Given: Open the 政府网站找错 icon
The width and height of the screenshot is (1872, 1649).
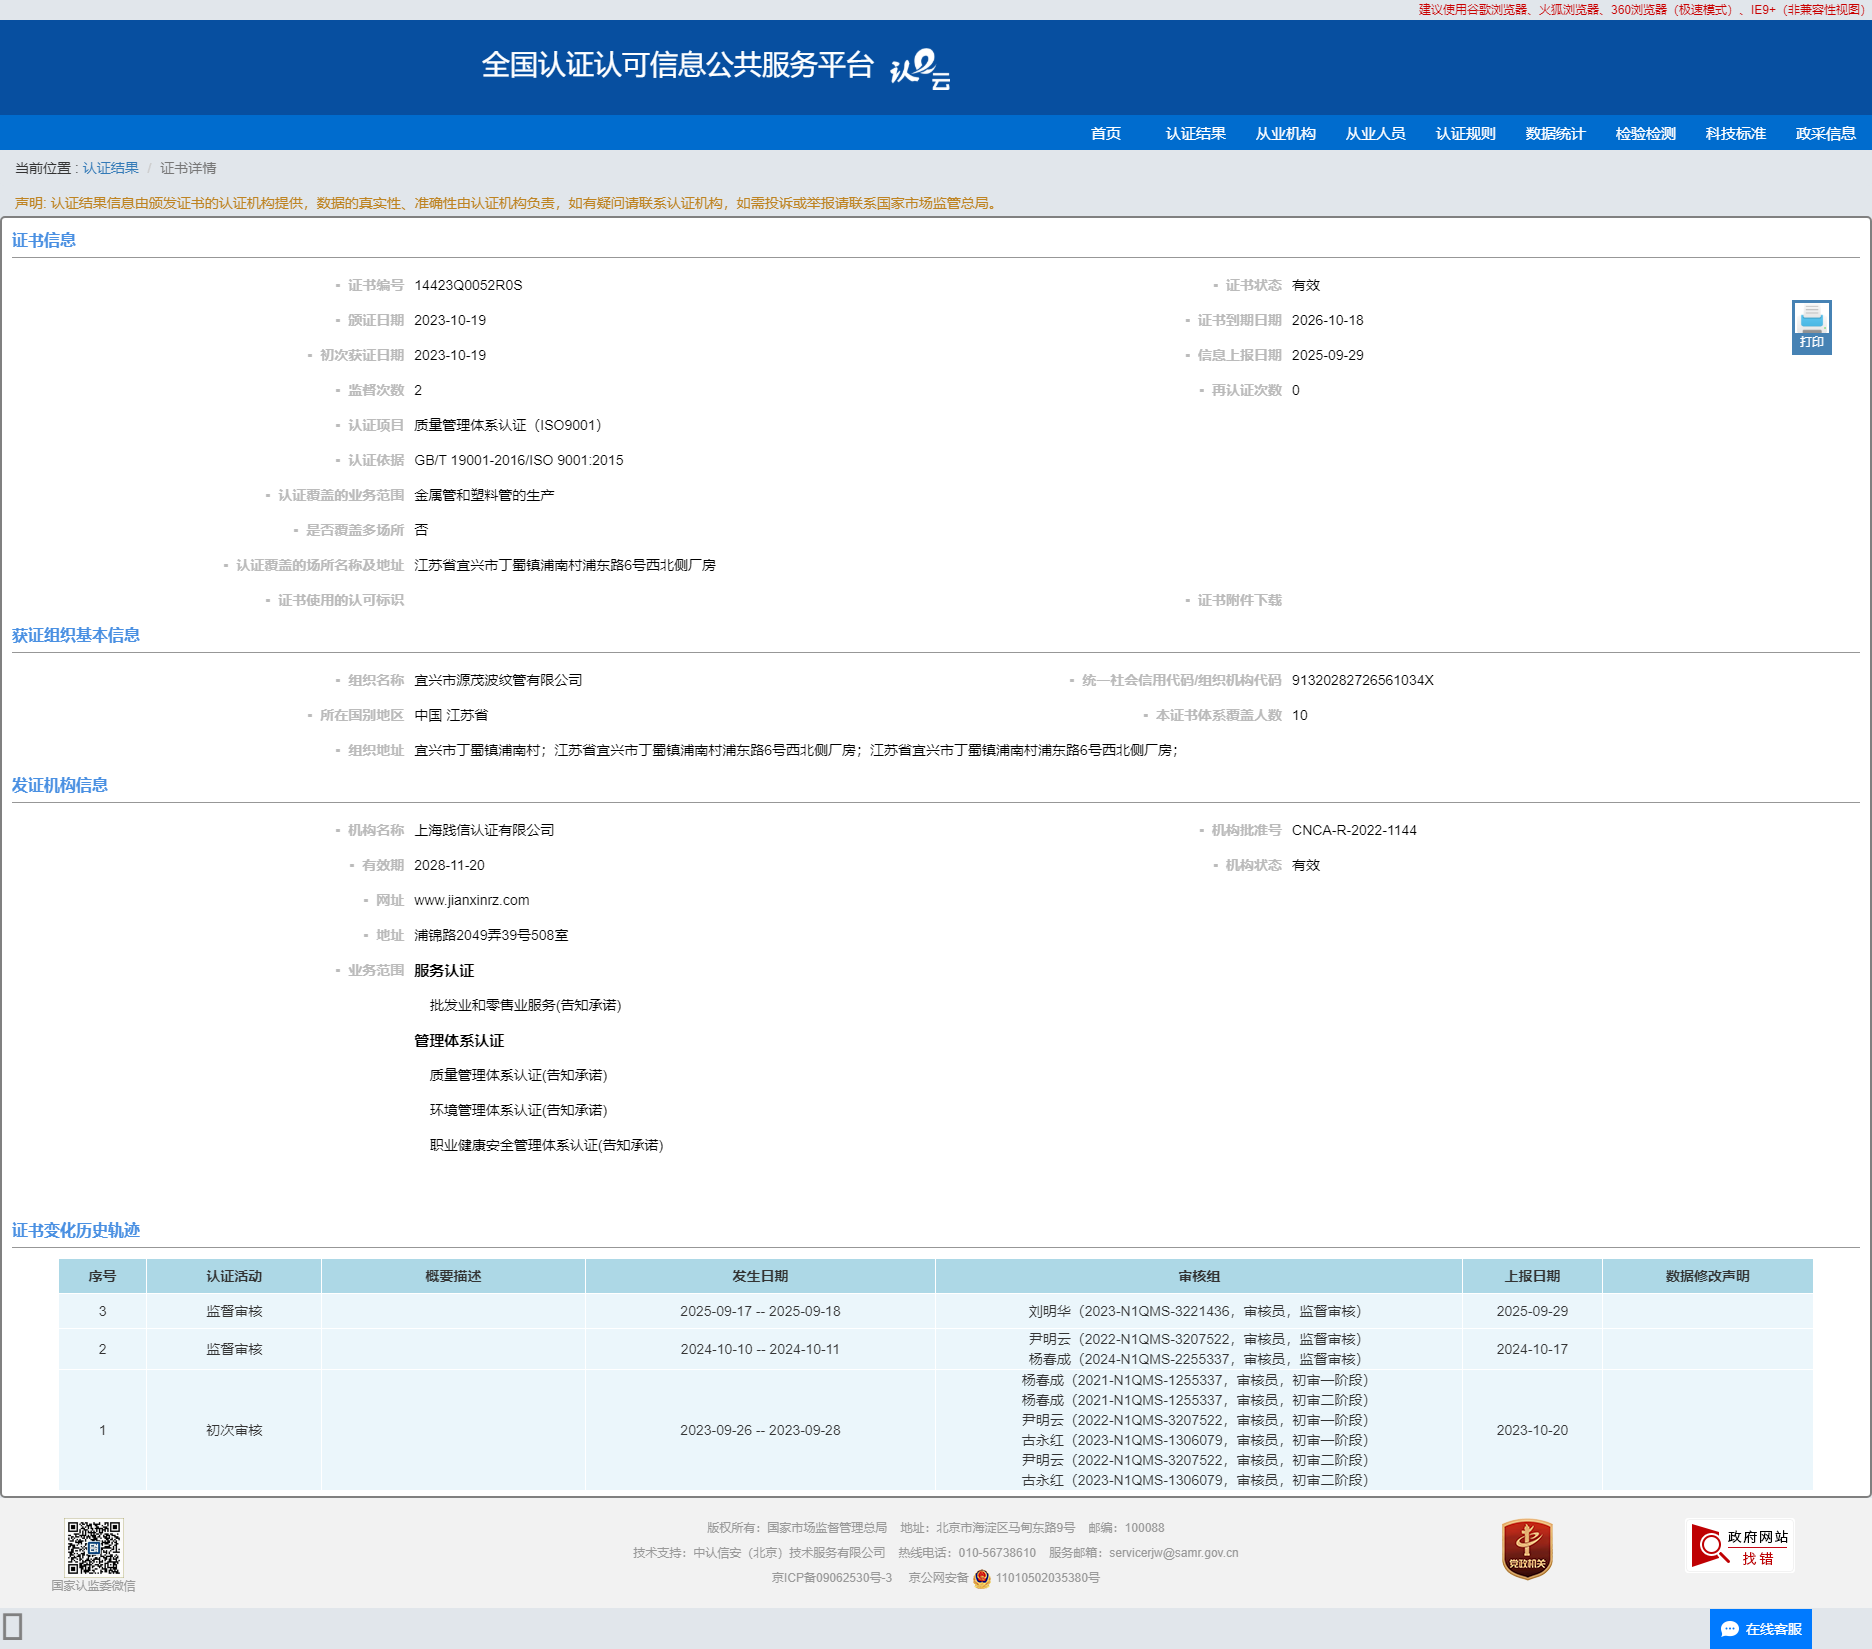Looking at the screenshot, I should (1740, 1546).
